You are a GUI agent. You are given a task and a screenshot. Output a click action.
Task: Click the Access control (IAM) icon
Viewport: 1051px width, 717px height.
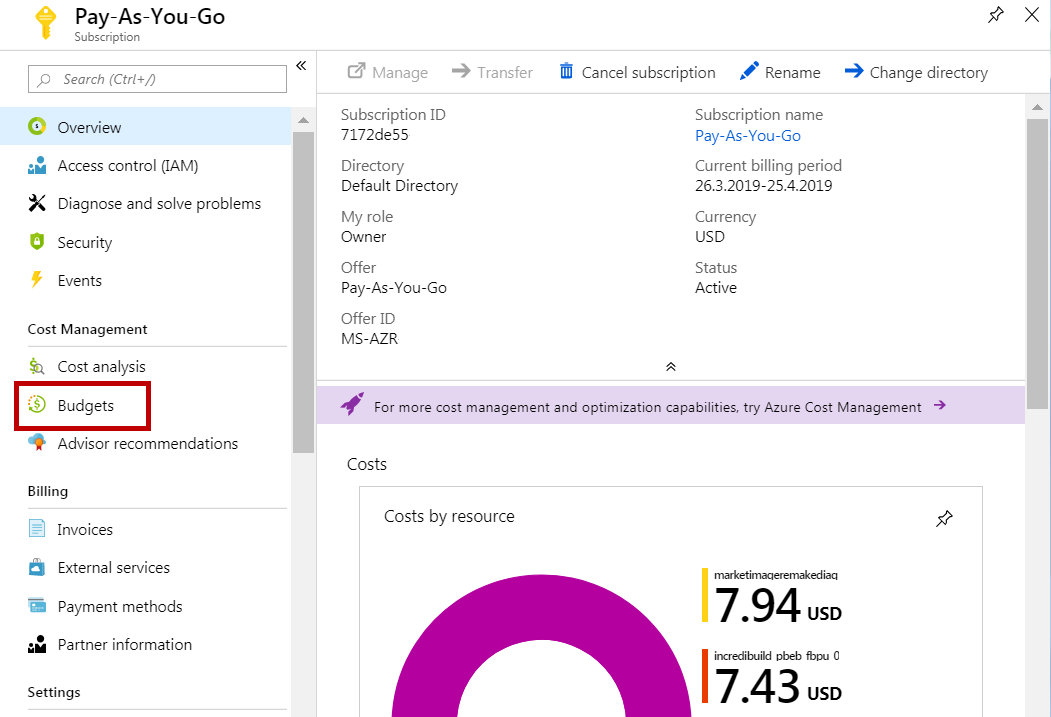37,166
